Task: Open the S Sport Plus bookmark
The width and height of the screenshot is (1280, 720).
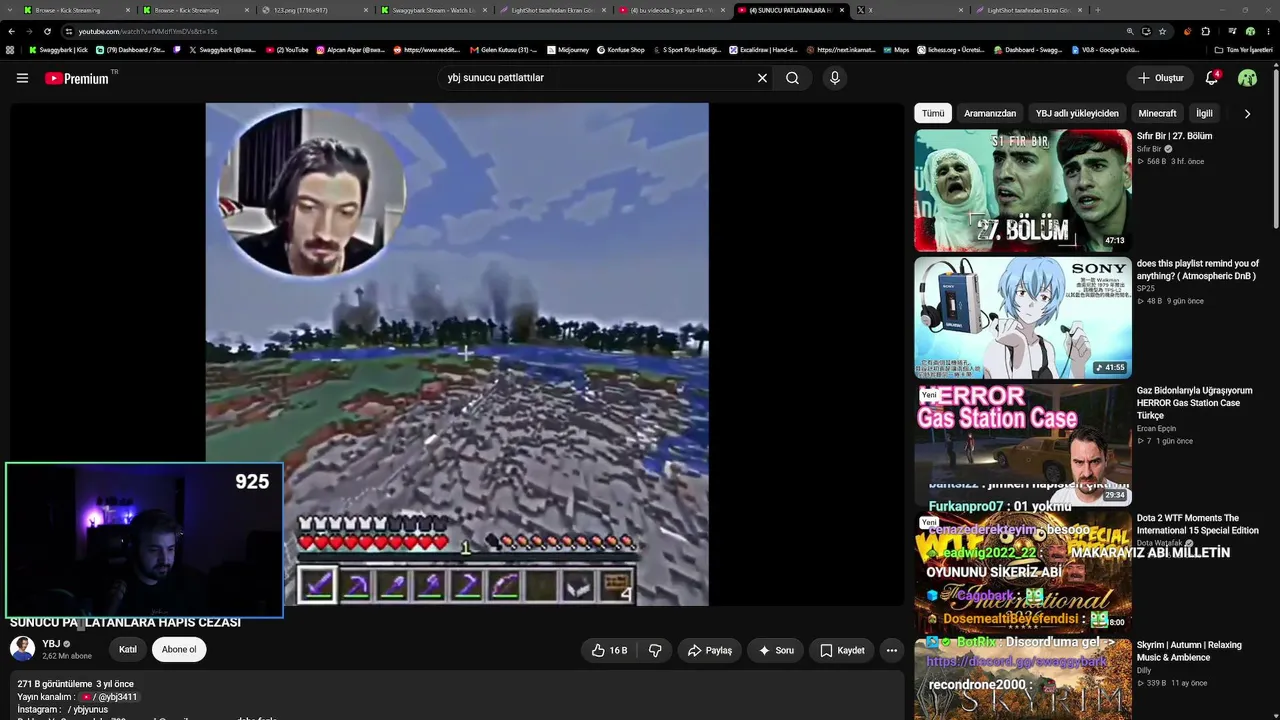Action: 687,49
